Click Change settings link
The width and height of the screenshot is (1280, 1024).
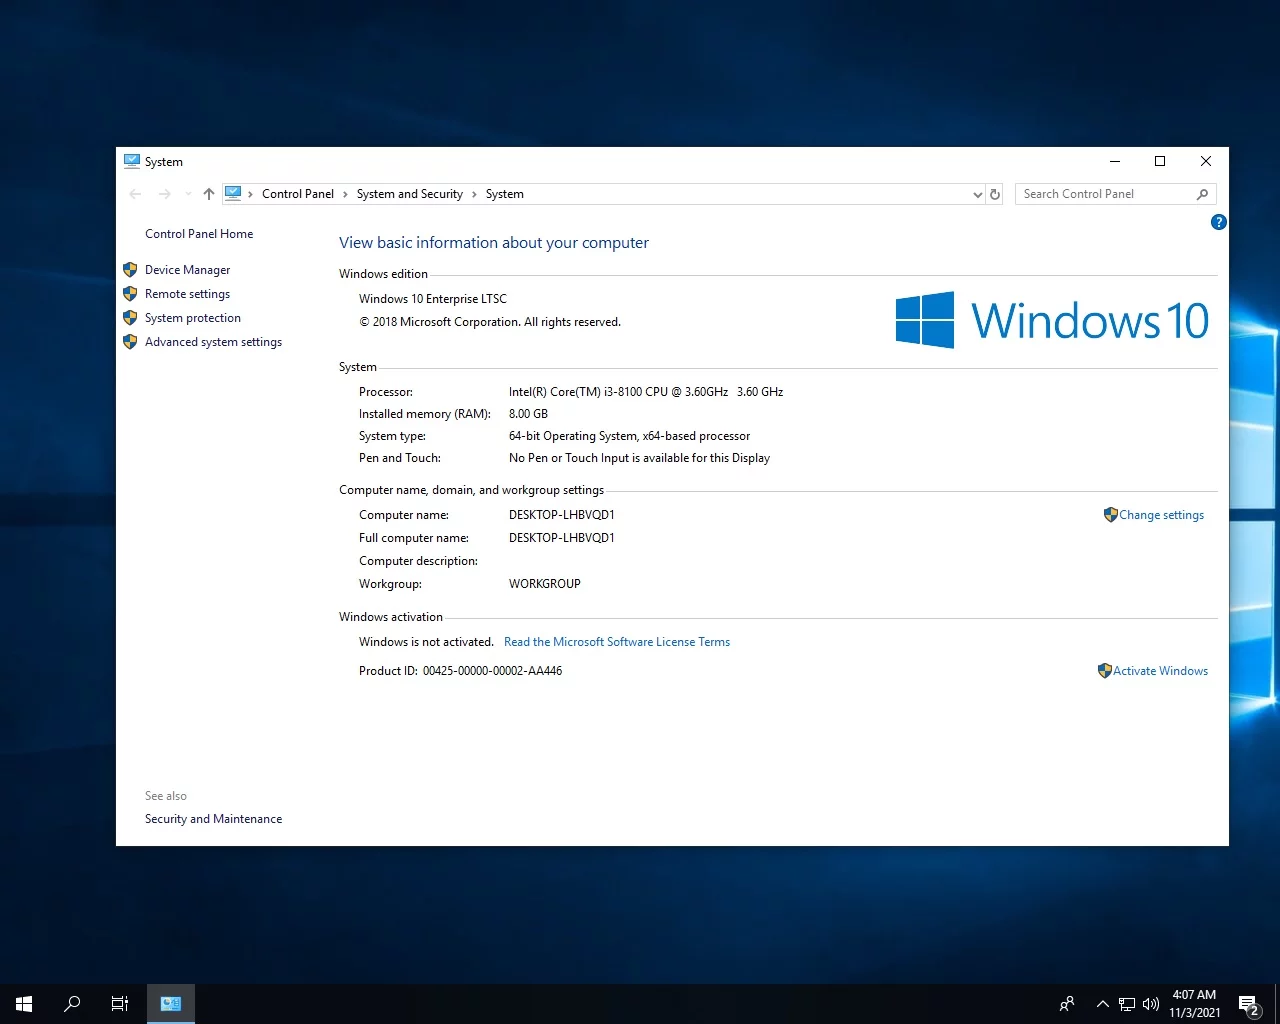1161,515
